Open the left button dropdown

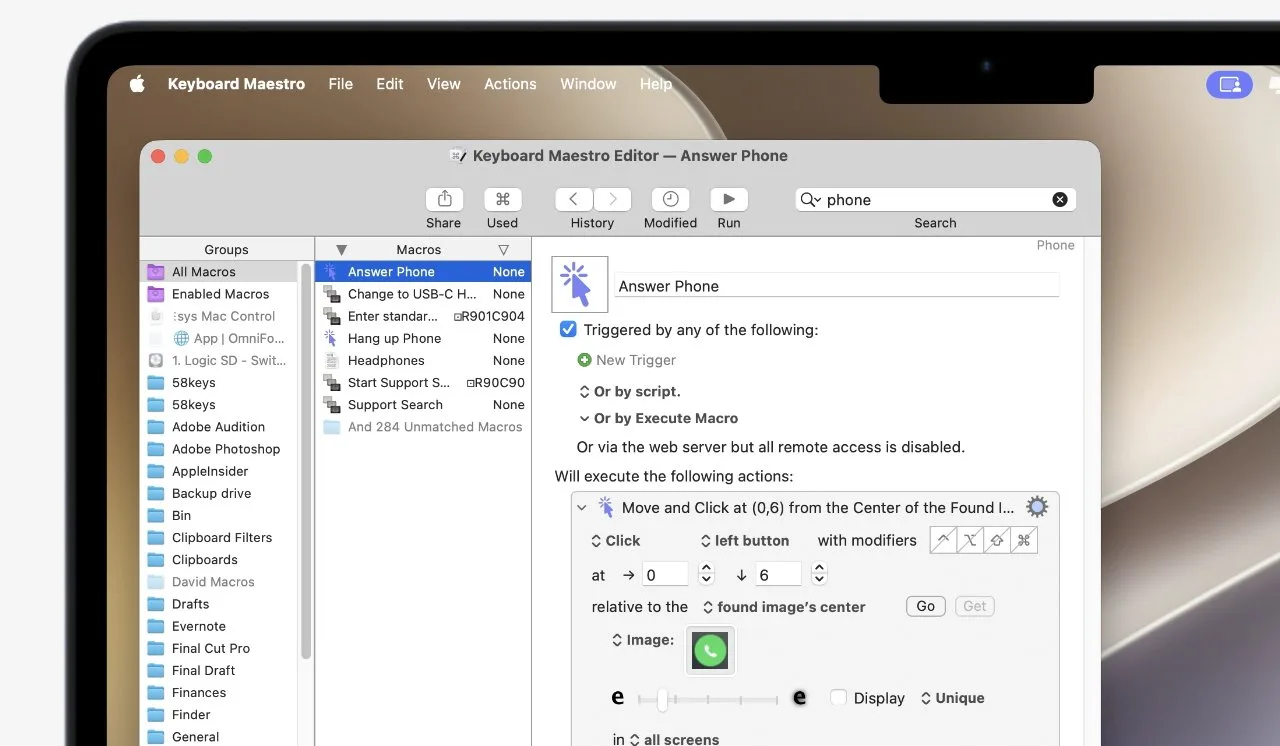tap(744, 541)
